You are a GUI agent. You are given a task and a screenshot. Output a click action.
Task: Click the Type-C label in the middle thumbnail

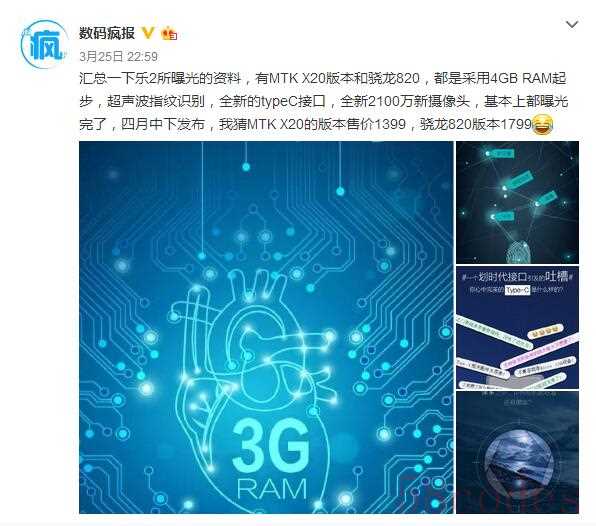pyautogui.click(x=517, y=290)
